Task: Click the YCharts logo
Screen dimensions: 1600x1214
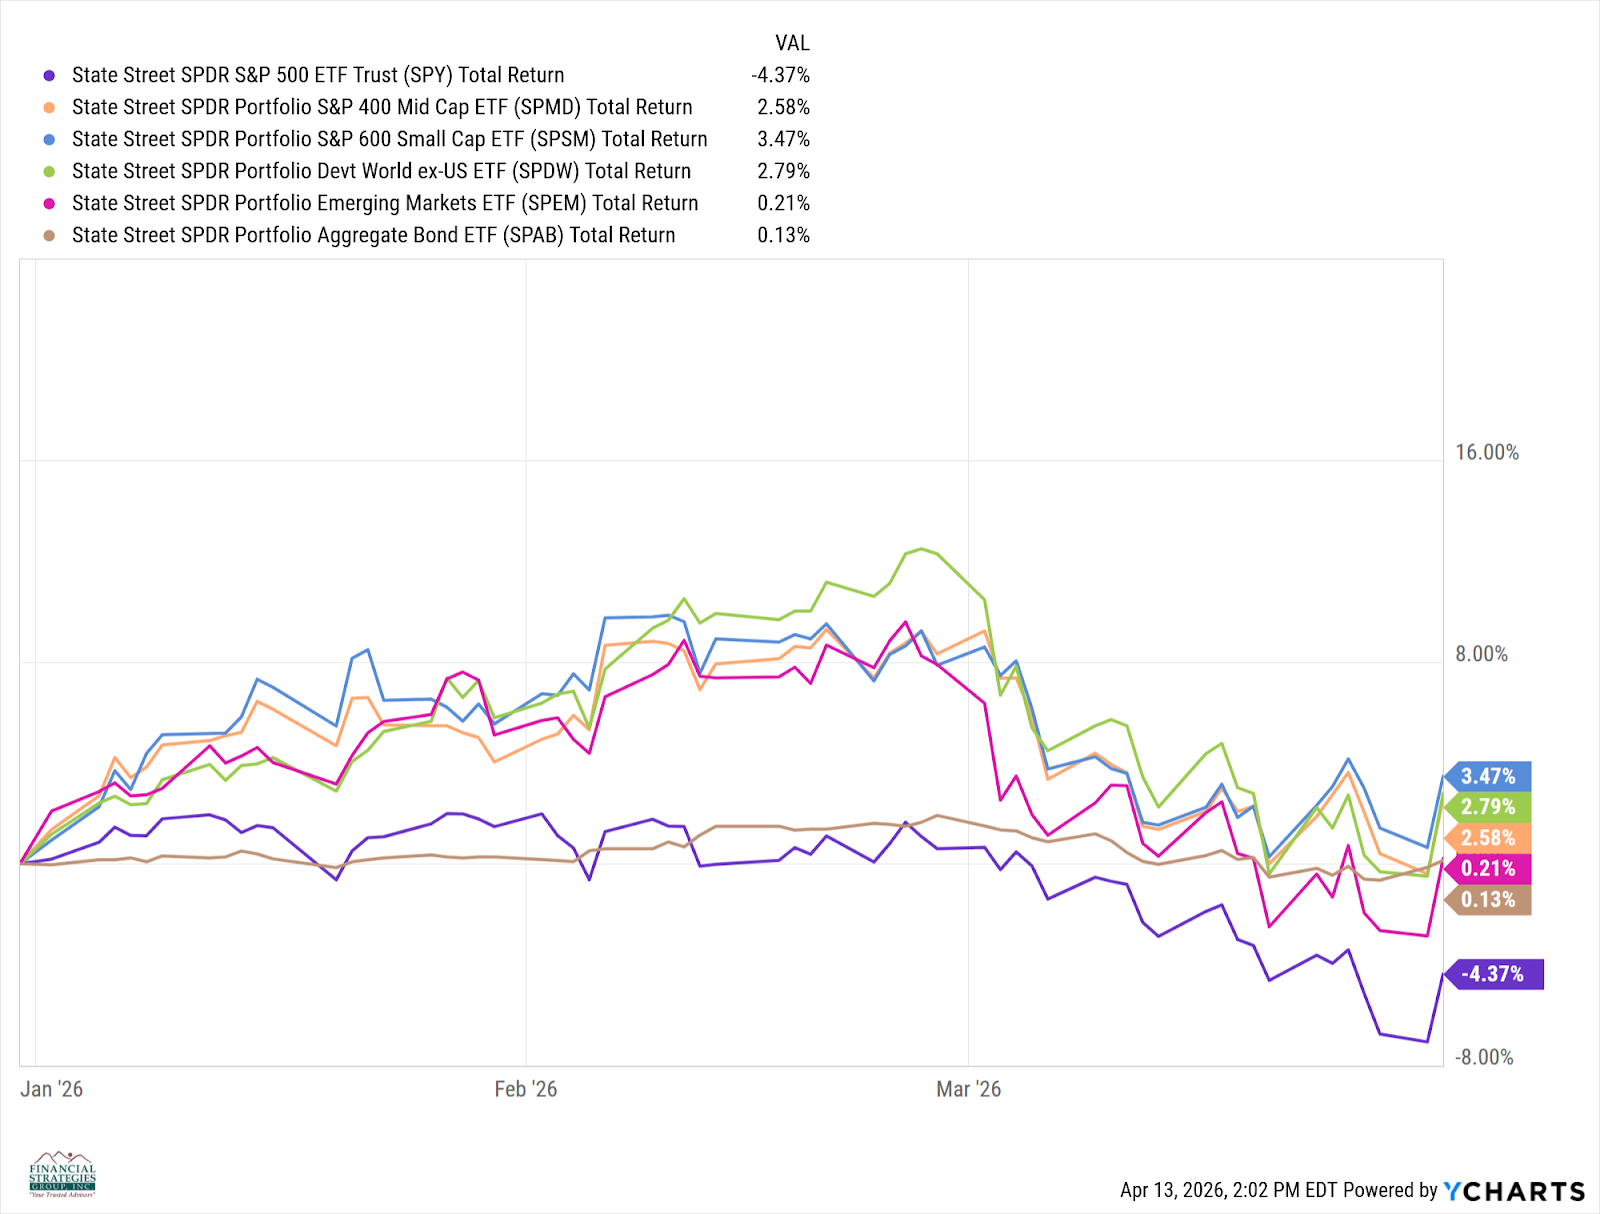Action: pyautogui.click(x=1514, y=1191)
